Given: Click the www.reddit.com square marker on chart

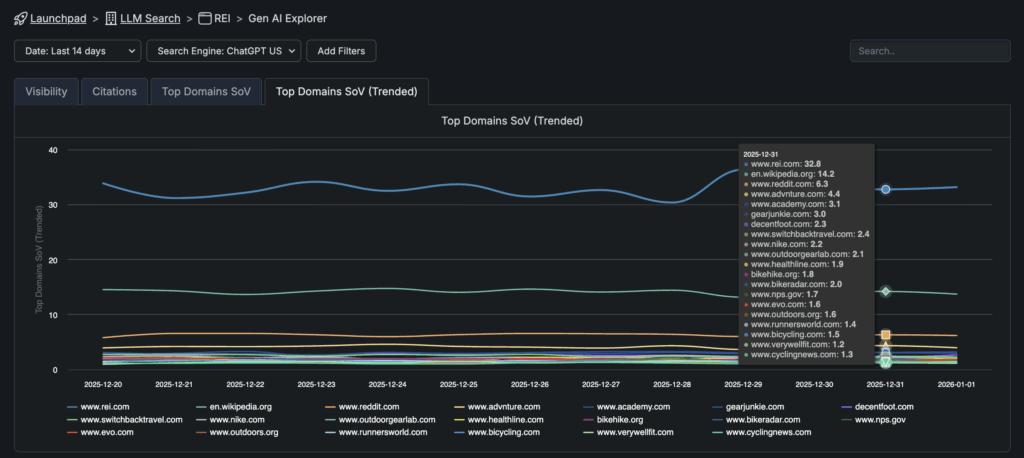Looking at the screenshot, I should tap(885, 335).
